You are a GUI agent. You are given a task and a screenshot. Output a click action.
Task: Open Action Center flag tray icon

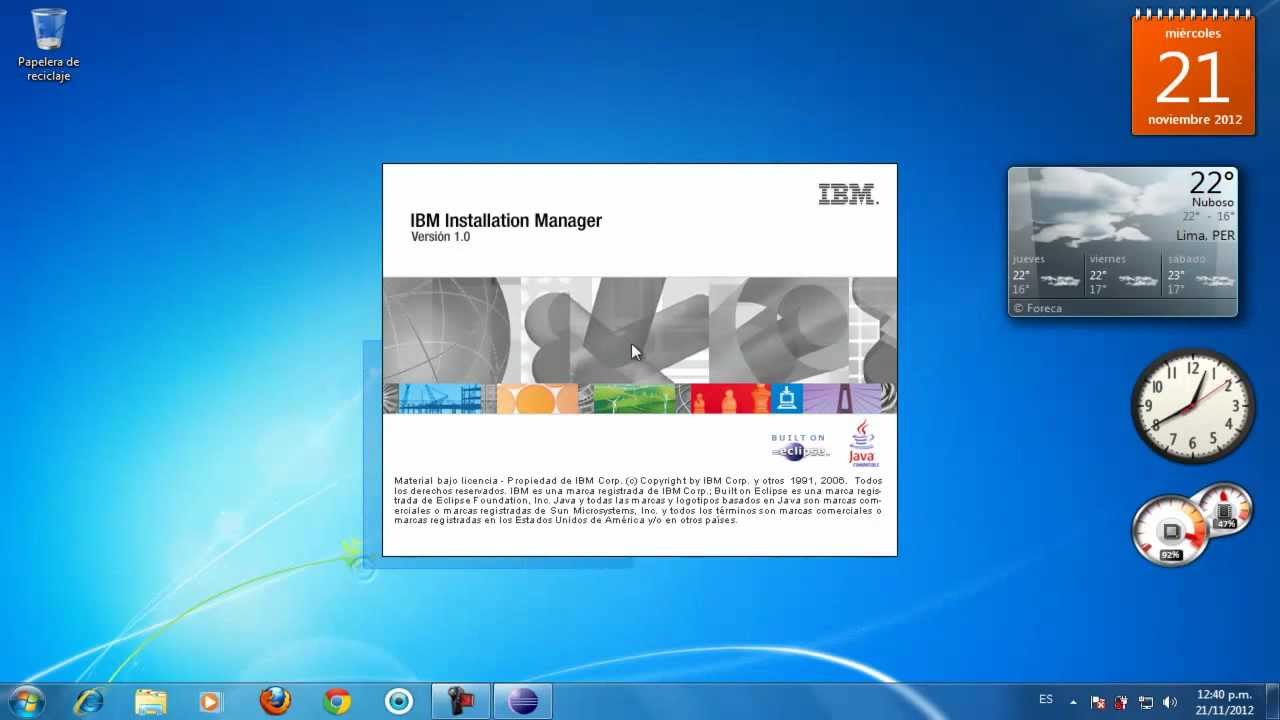tap(1097, 702)
